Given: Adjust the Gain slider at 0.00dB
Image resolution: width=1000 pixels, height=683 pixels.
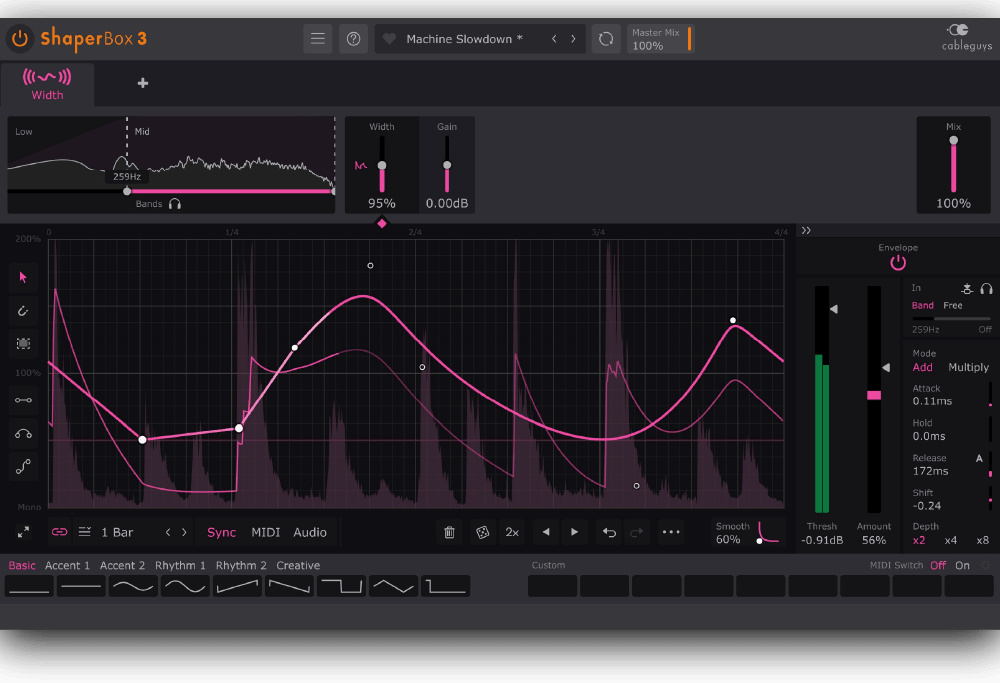Looking at the screenshot, I should (x=447, y=165).
